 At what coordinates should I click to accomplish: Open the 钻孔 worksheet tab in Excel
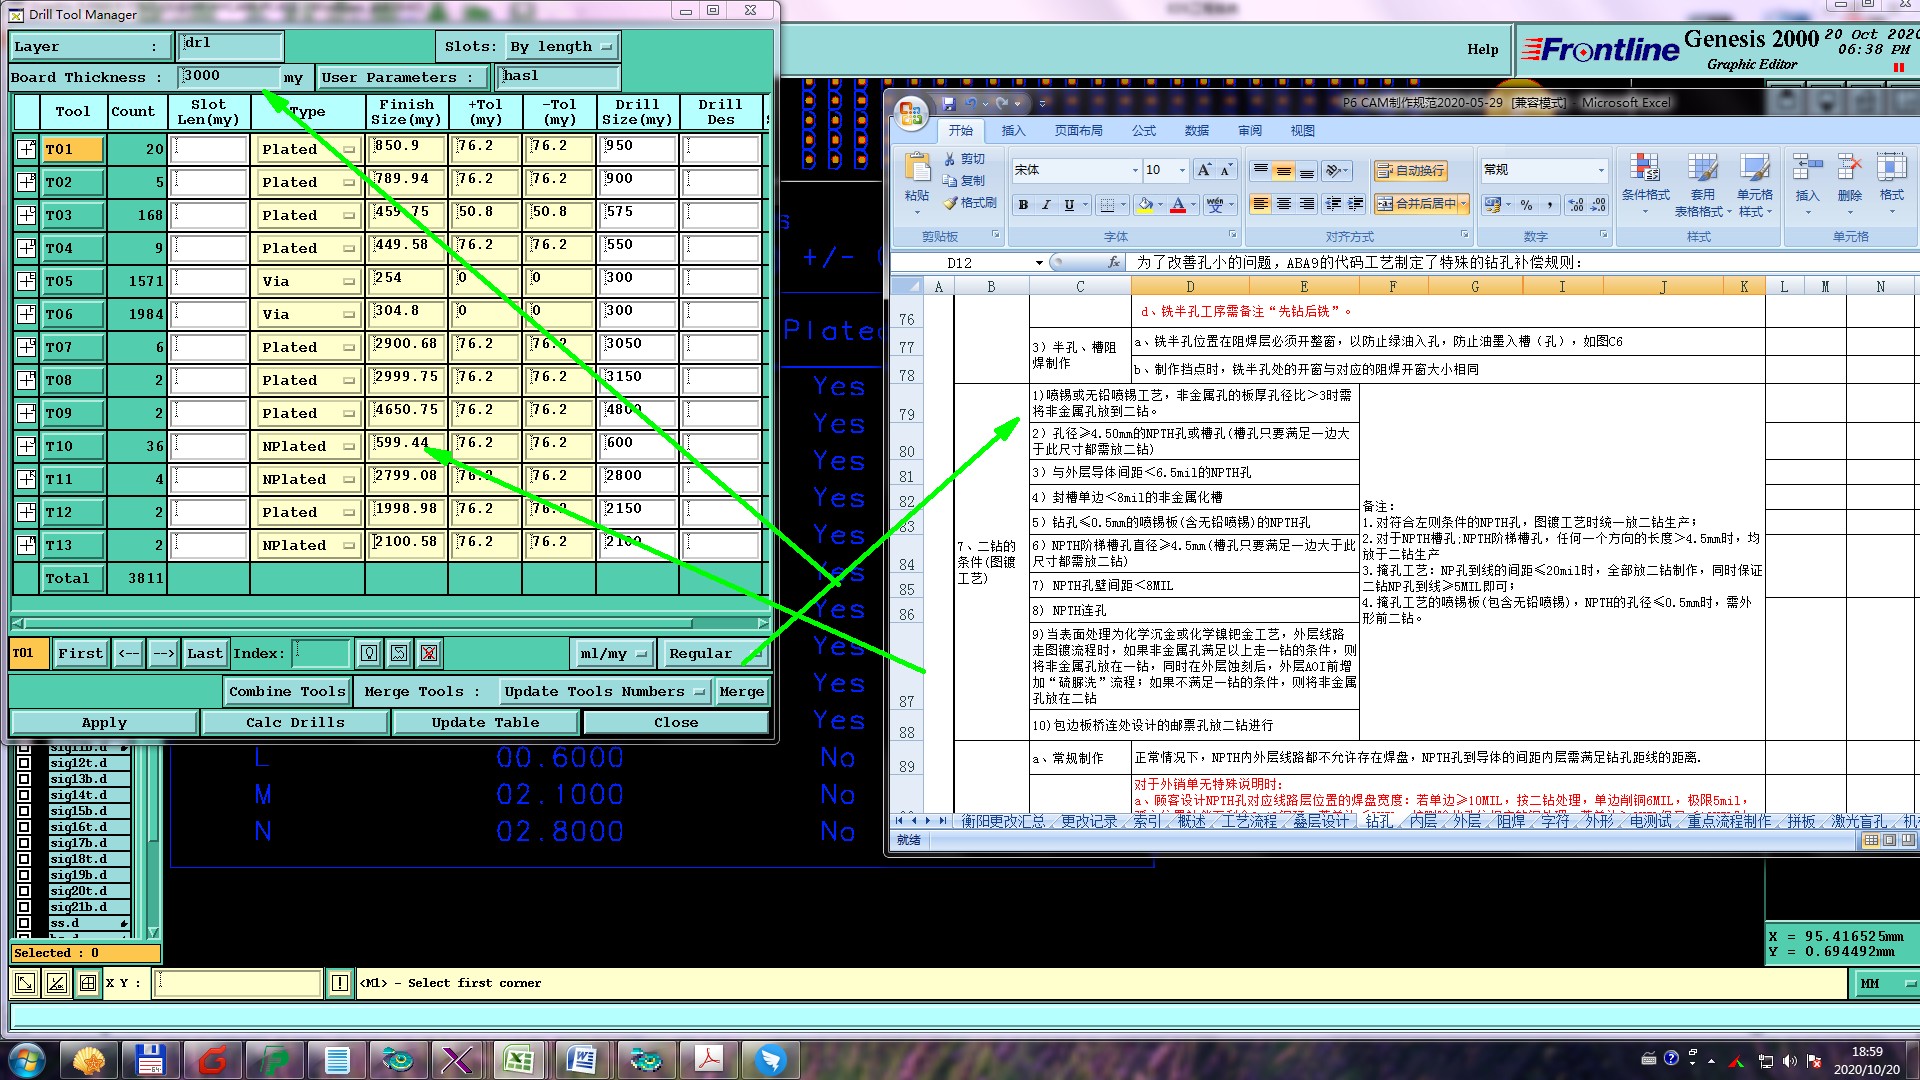(1379, 821)
